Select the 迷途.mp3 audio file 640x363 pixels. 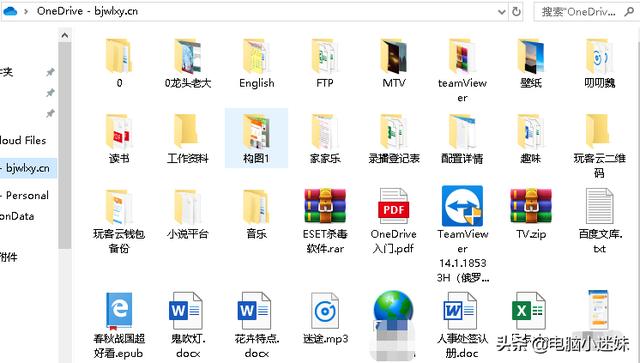click(325, 318)
